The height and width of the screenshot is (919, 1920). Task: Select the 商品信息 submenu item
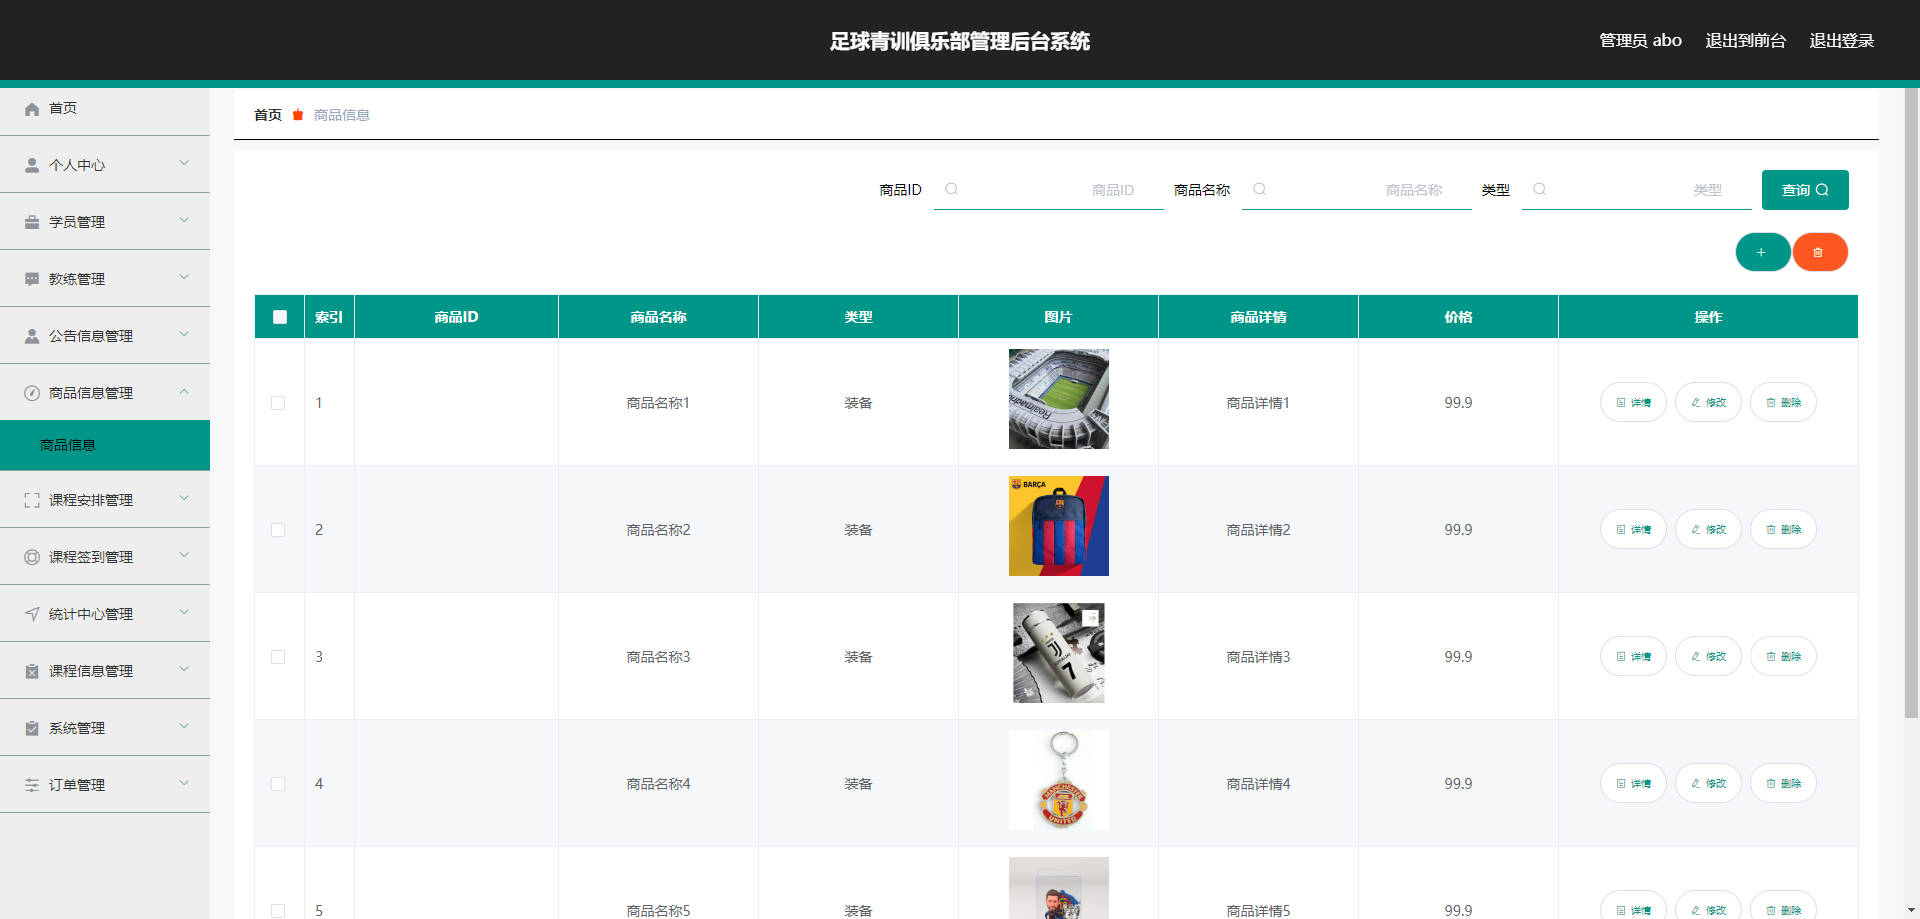(x=105, y=445)
